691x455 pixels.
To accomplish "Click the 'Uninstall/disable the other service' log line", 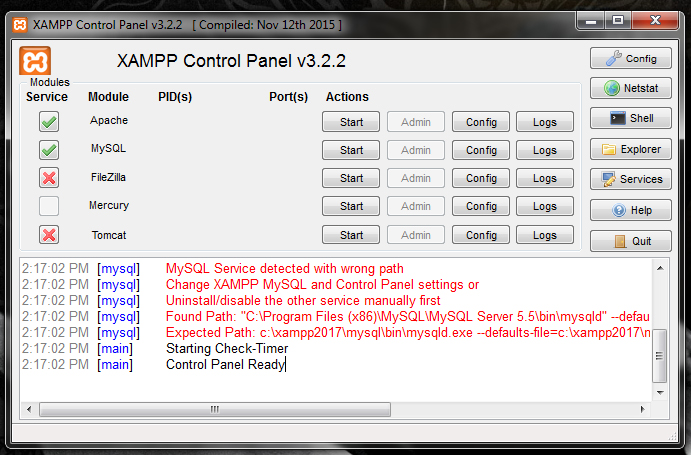I will click(303, 300).
